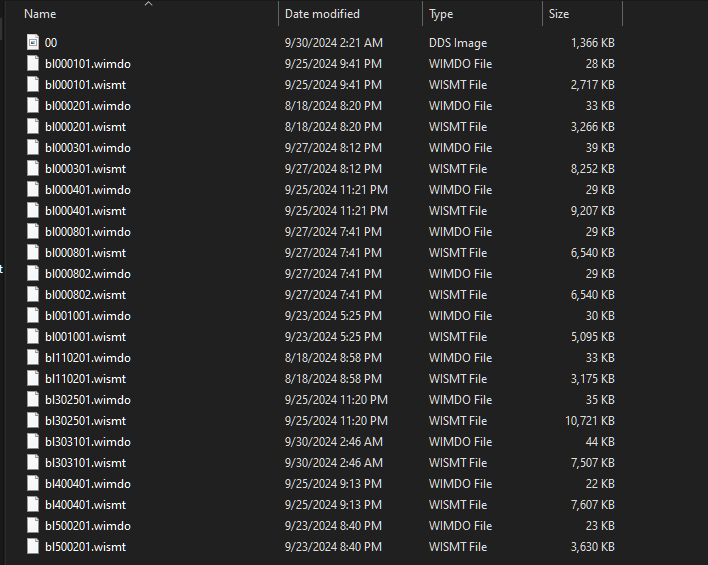Click the file icon of bl303101.wimdo

point(33,442)
